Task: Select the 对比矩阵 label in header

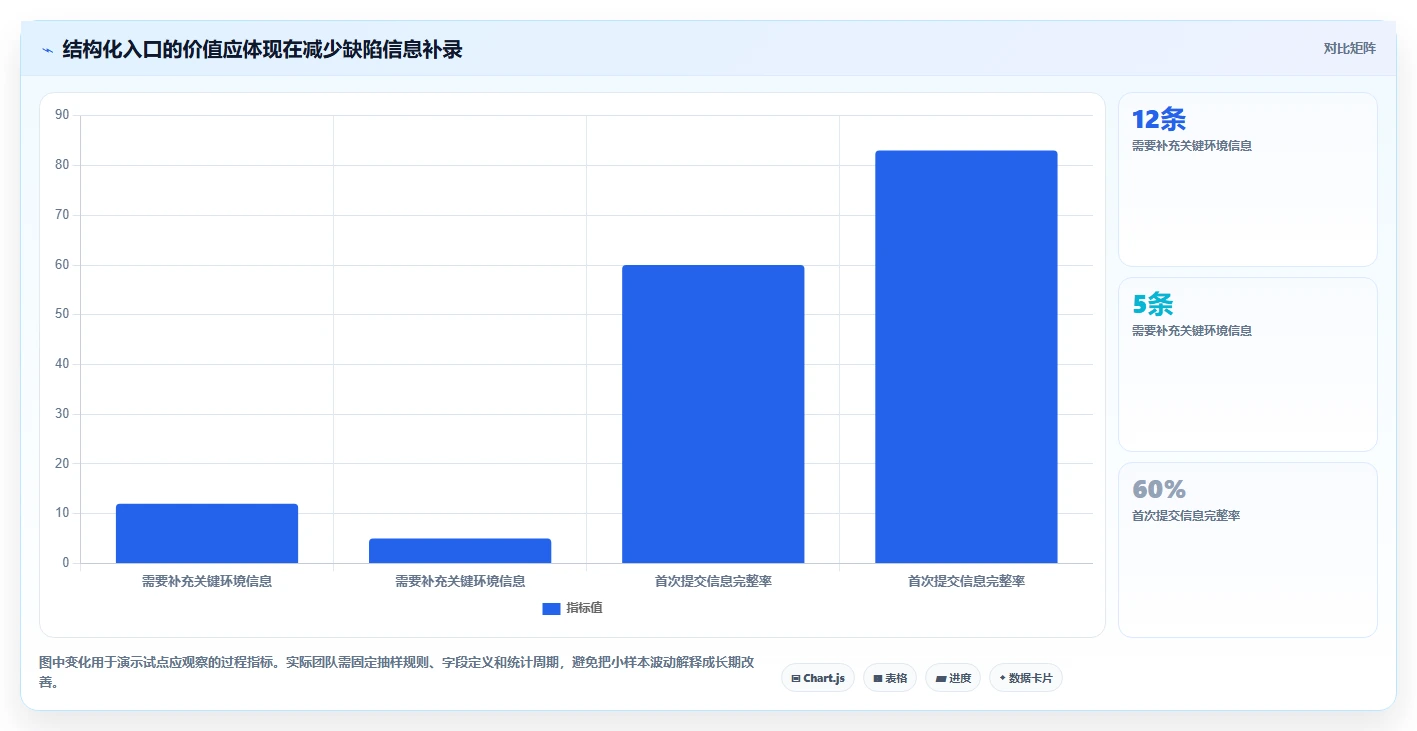Action: 1349,48
